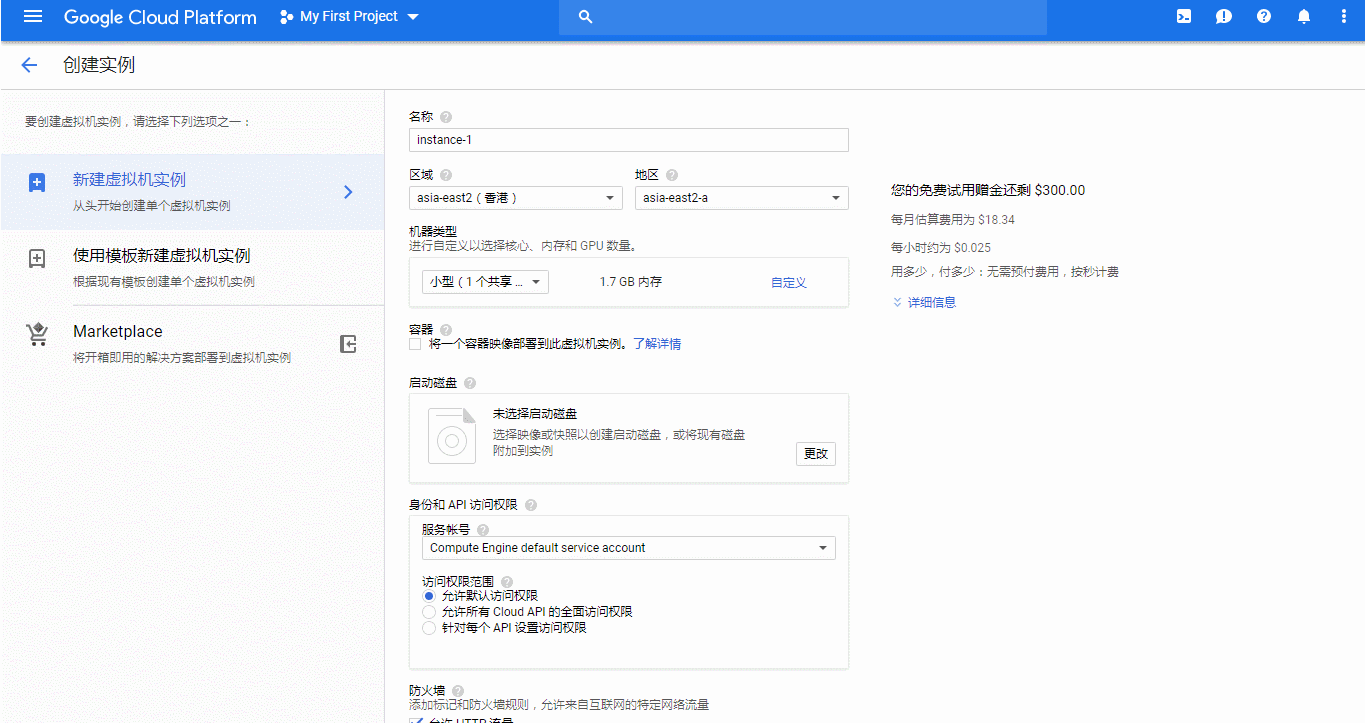Open the 了解详情 link
Screen dimensions: 1365x723
click(x=657, y=344)
